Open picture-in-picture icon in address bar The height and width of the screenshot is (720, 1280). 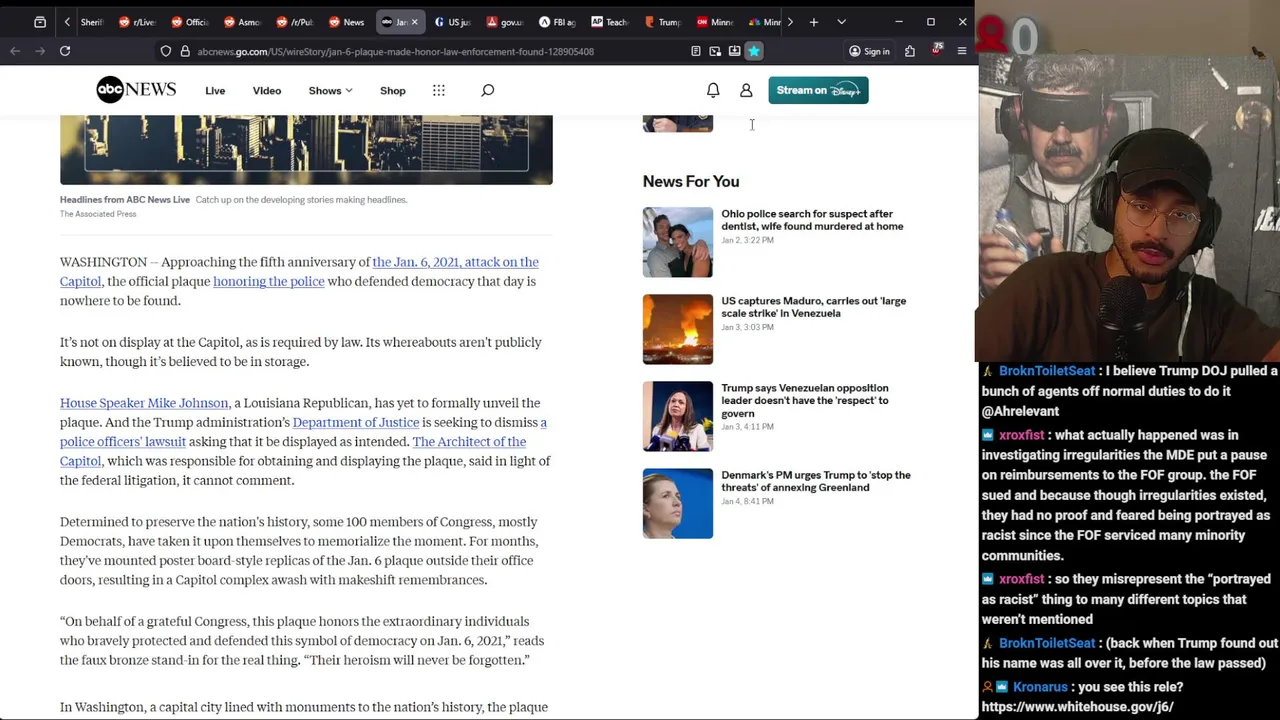(715, 51)
